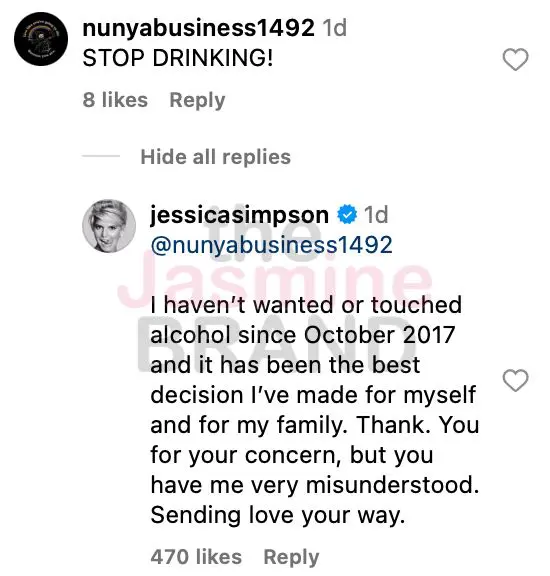Like the STOP DRINKING! comment with heart
The height and width of the screenshot is (576, 550).
click(515, 59)
